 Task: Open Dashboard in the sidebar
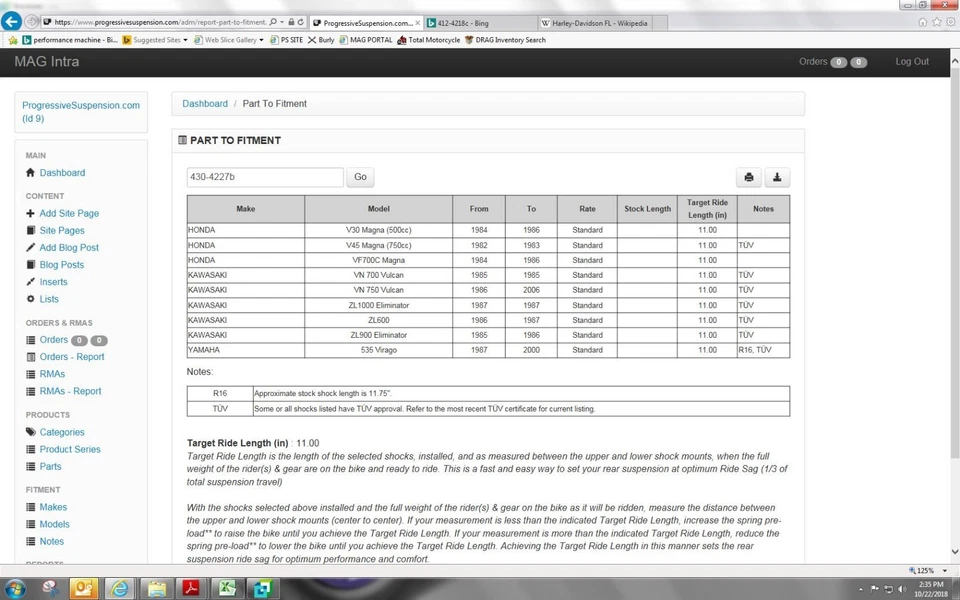62,173
